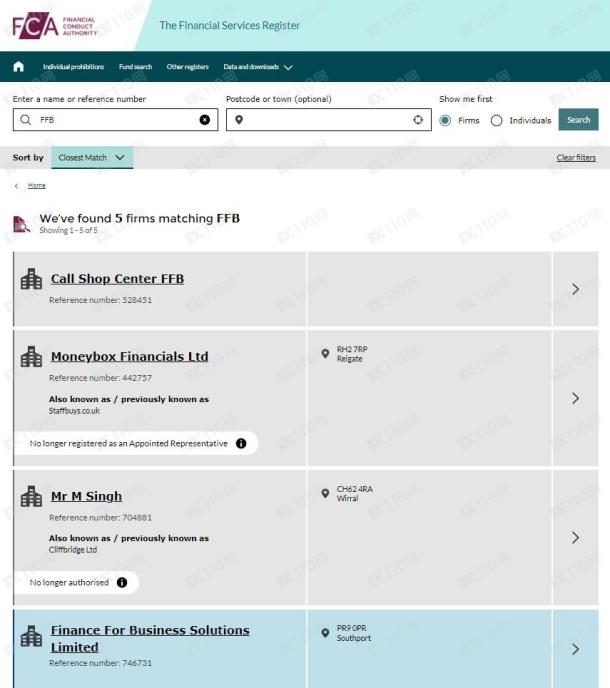
Task: Click the RH2 7RP postcode text
Action: pyautogui.click(x=352, y=349)
